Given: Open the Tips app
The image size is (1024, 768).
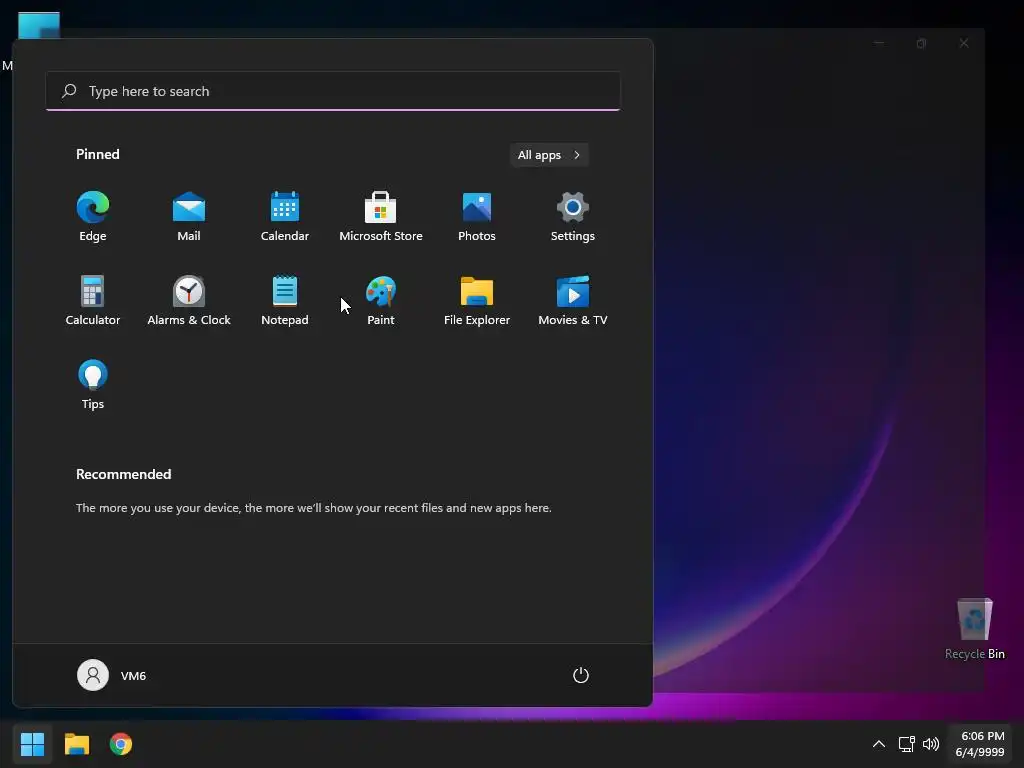Looking at the screenshot, I should coord(93,385).
